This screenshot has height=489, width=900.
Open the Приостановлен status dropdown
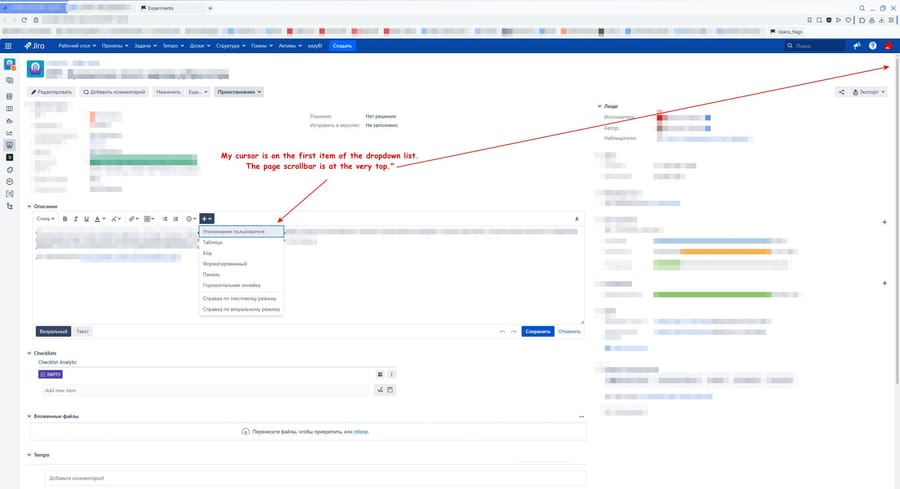[239, 92]
